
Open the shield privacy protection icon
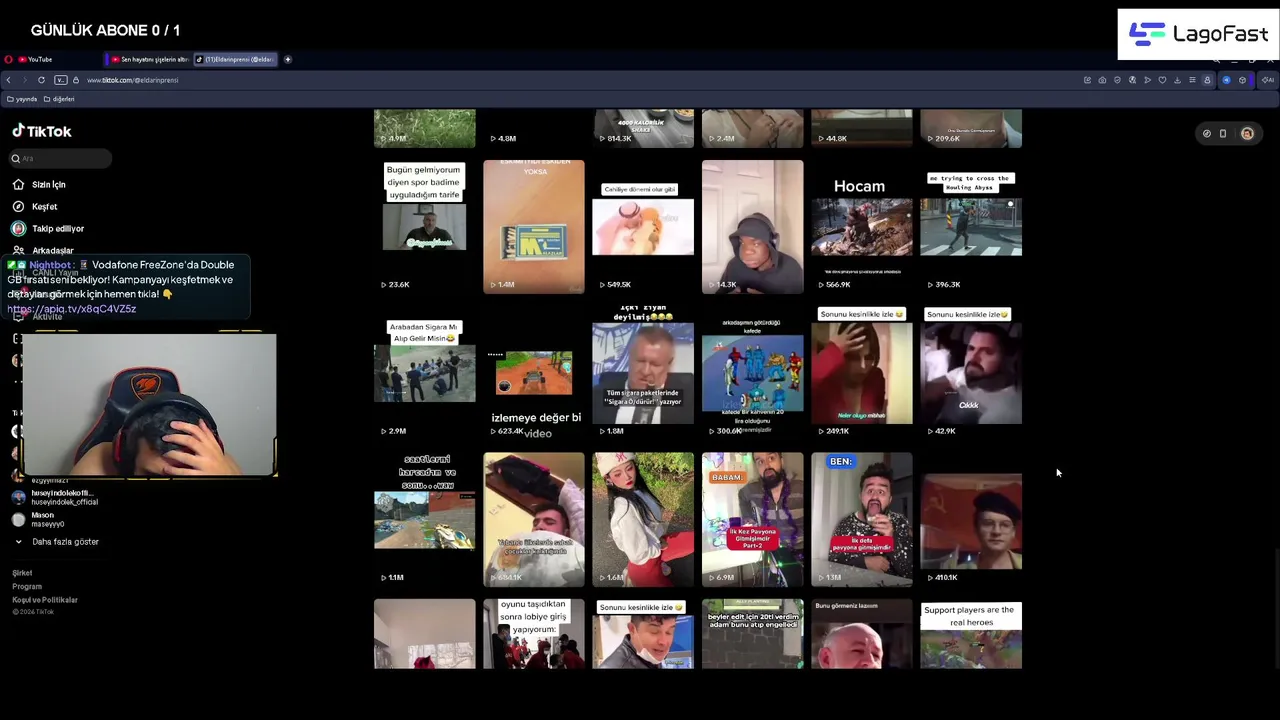click(x=1117, y=80)
